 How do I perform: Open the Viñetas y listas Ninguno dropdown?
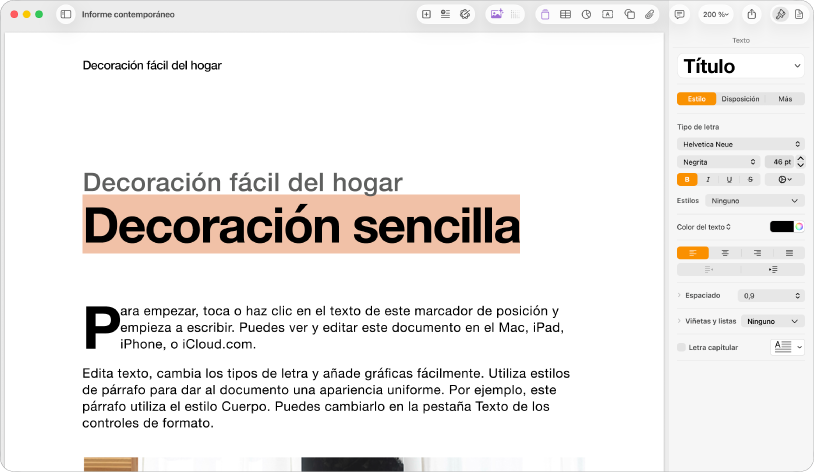tap(772, 321)
